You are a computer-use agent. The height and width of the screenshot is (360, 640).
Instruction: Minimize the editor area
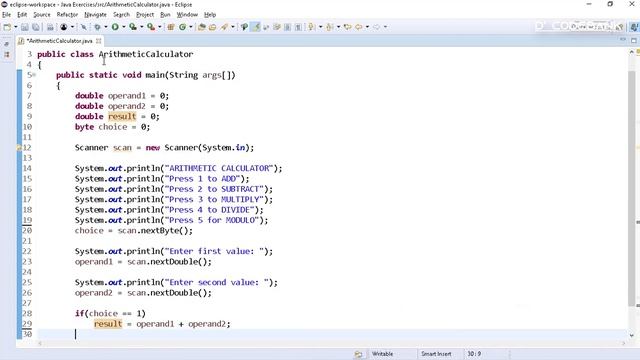click(623, 40)
